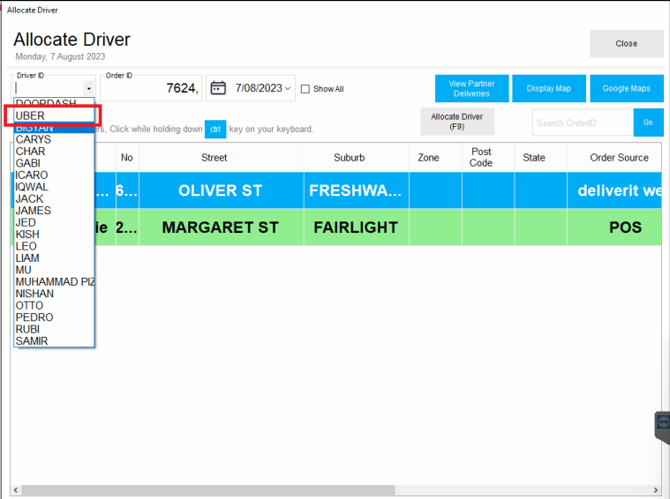The image size is (670, 499).
Task: Click into the Search OrderID field
Action: [x=582, y=123]
